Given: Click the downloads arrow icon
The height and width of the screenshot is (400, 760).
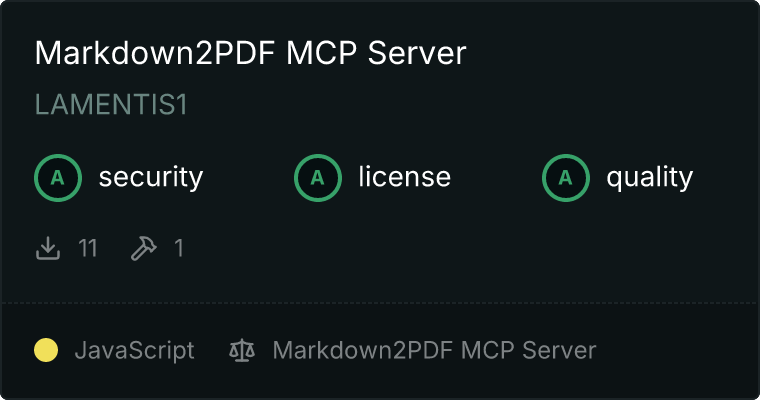Looking at the screenshot, I should coord(48,248).
